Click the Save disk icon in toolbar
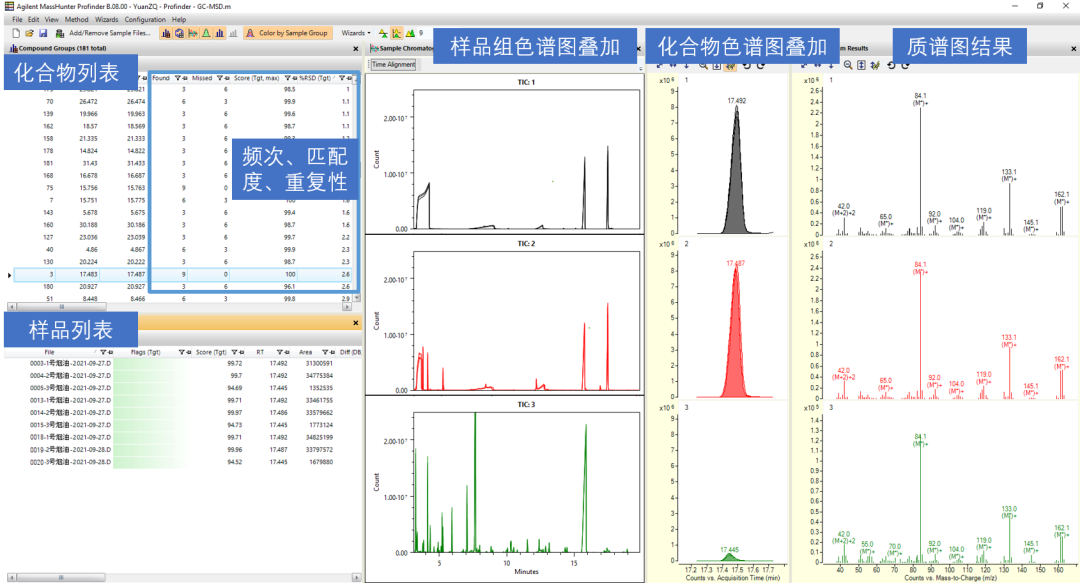This screenshot has height=583, width=1080. (x=44, y=33)
